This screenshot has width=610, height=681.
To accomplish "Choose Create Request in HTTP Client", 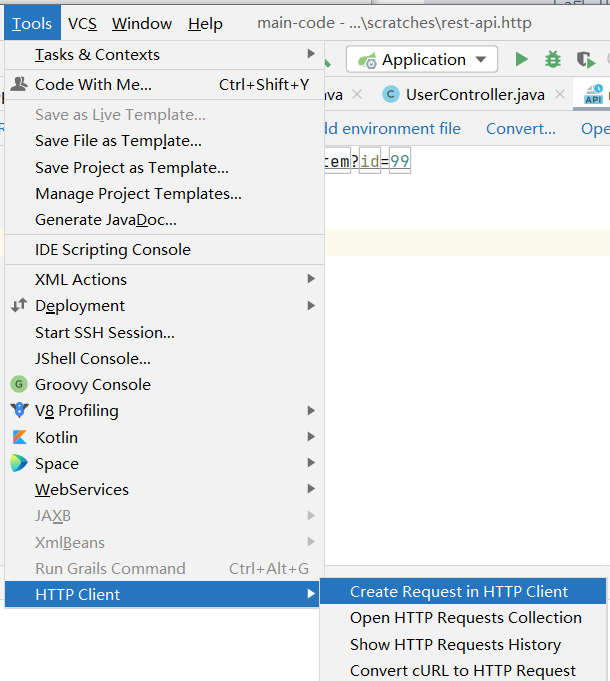I will 463,592.
